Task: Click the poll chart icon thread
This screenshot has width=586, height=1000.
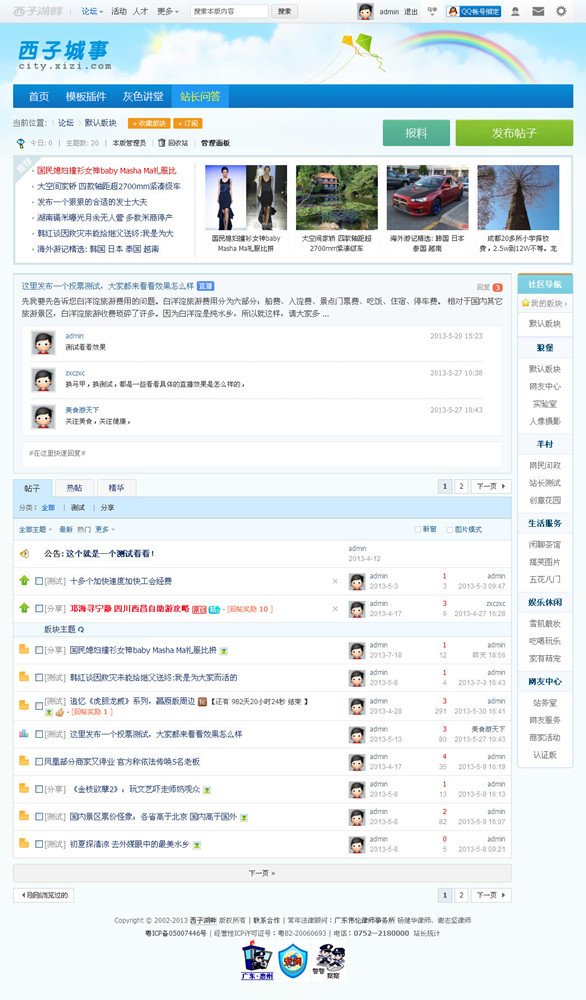Action: pos(24,733)
